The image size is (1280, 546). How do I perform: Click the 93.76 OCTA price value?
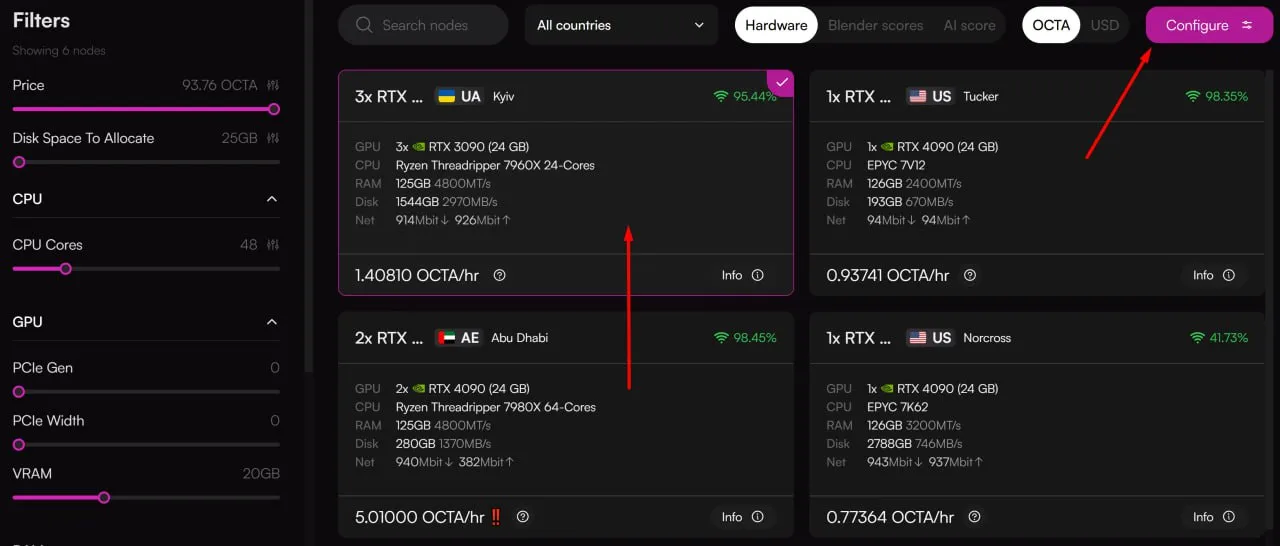(x=220, y=85)
